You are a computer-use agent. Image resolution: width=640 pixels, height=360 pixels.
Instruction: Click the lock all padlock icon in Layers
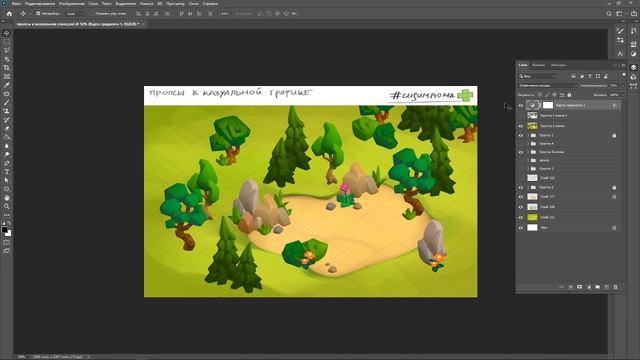[x=569, y=95]
